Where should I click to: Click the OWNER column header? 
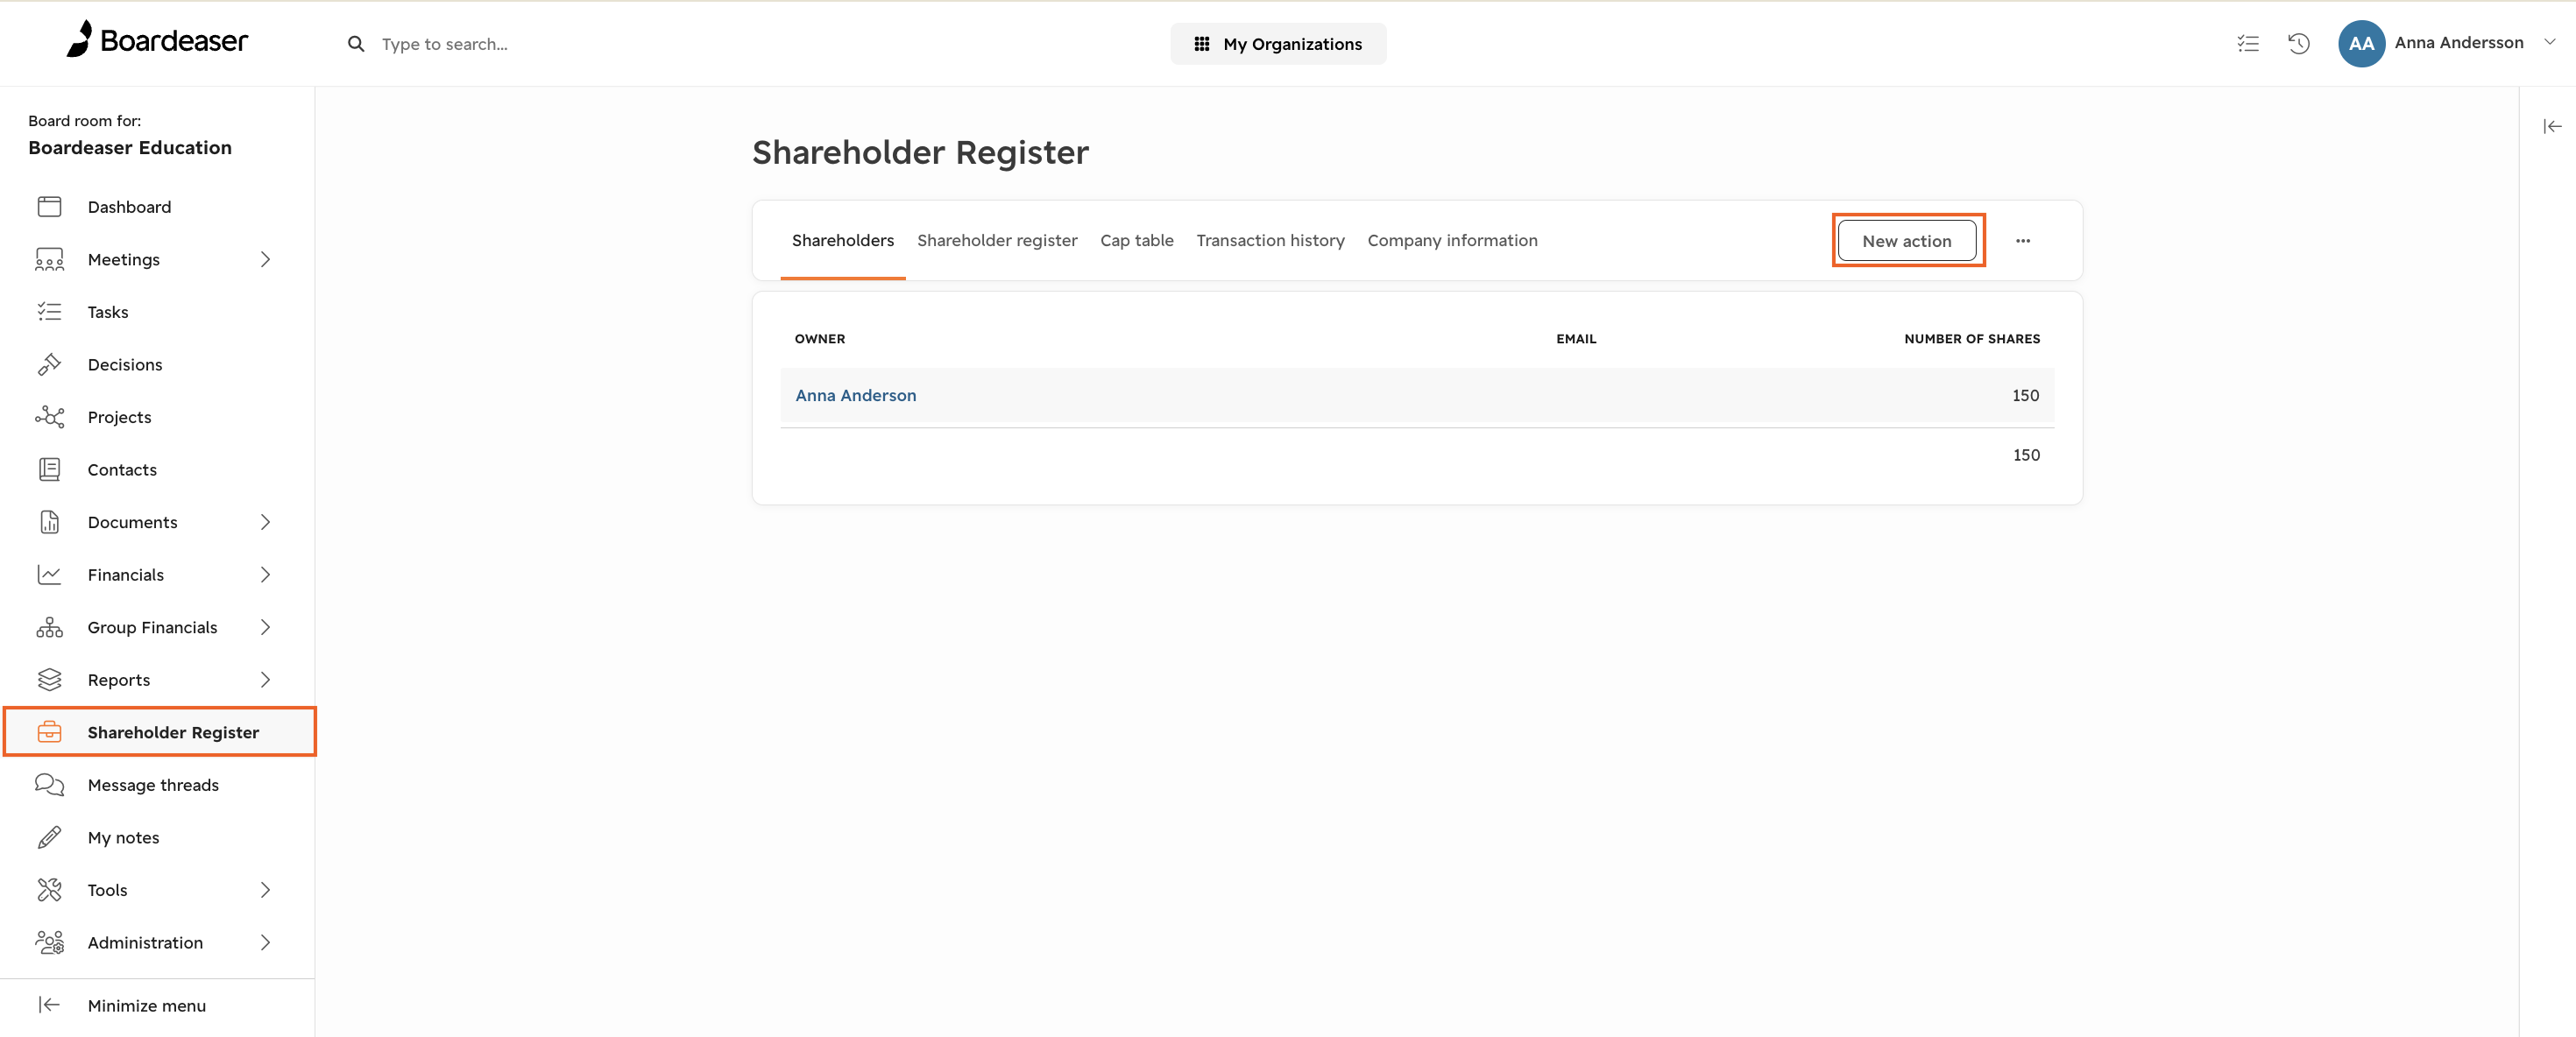[820, 339]
